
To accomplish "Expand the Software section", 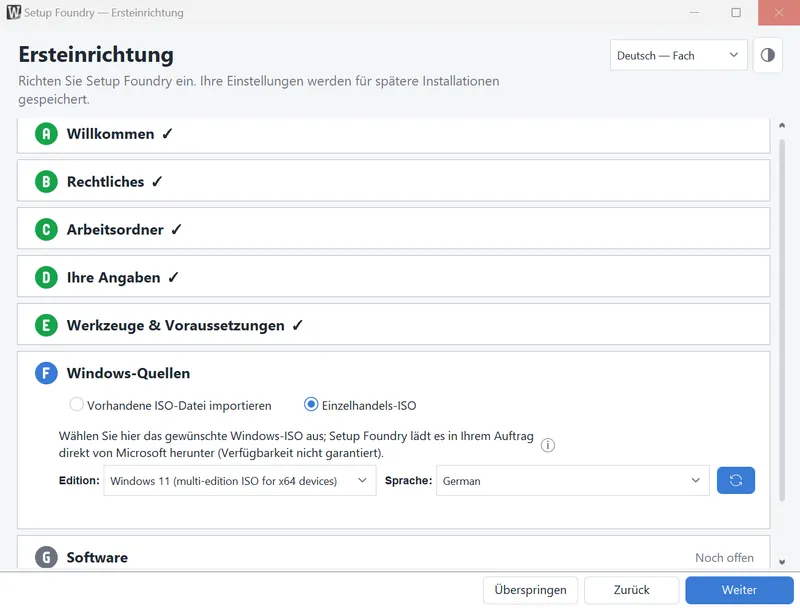I will 393,553.
